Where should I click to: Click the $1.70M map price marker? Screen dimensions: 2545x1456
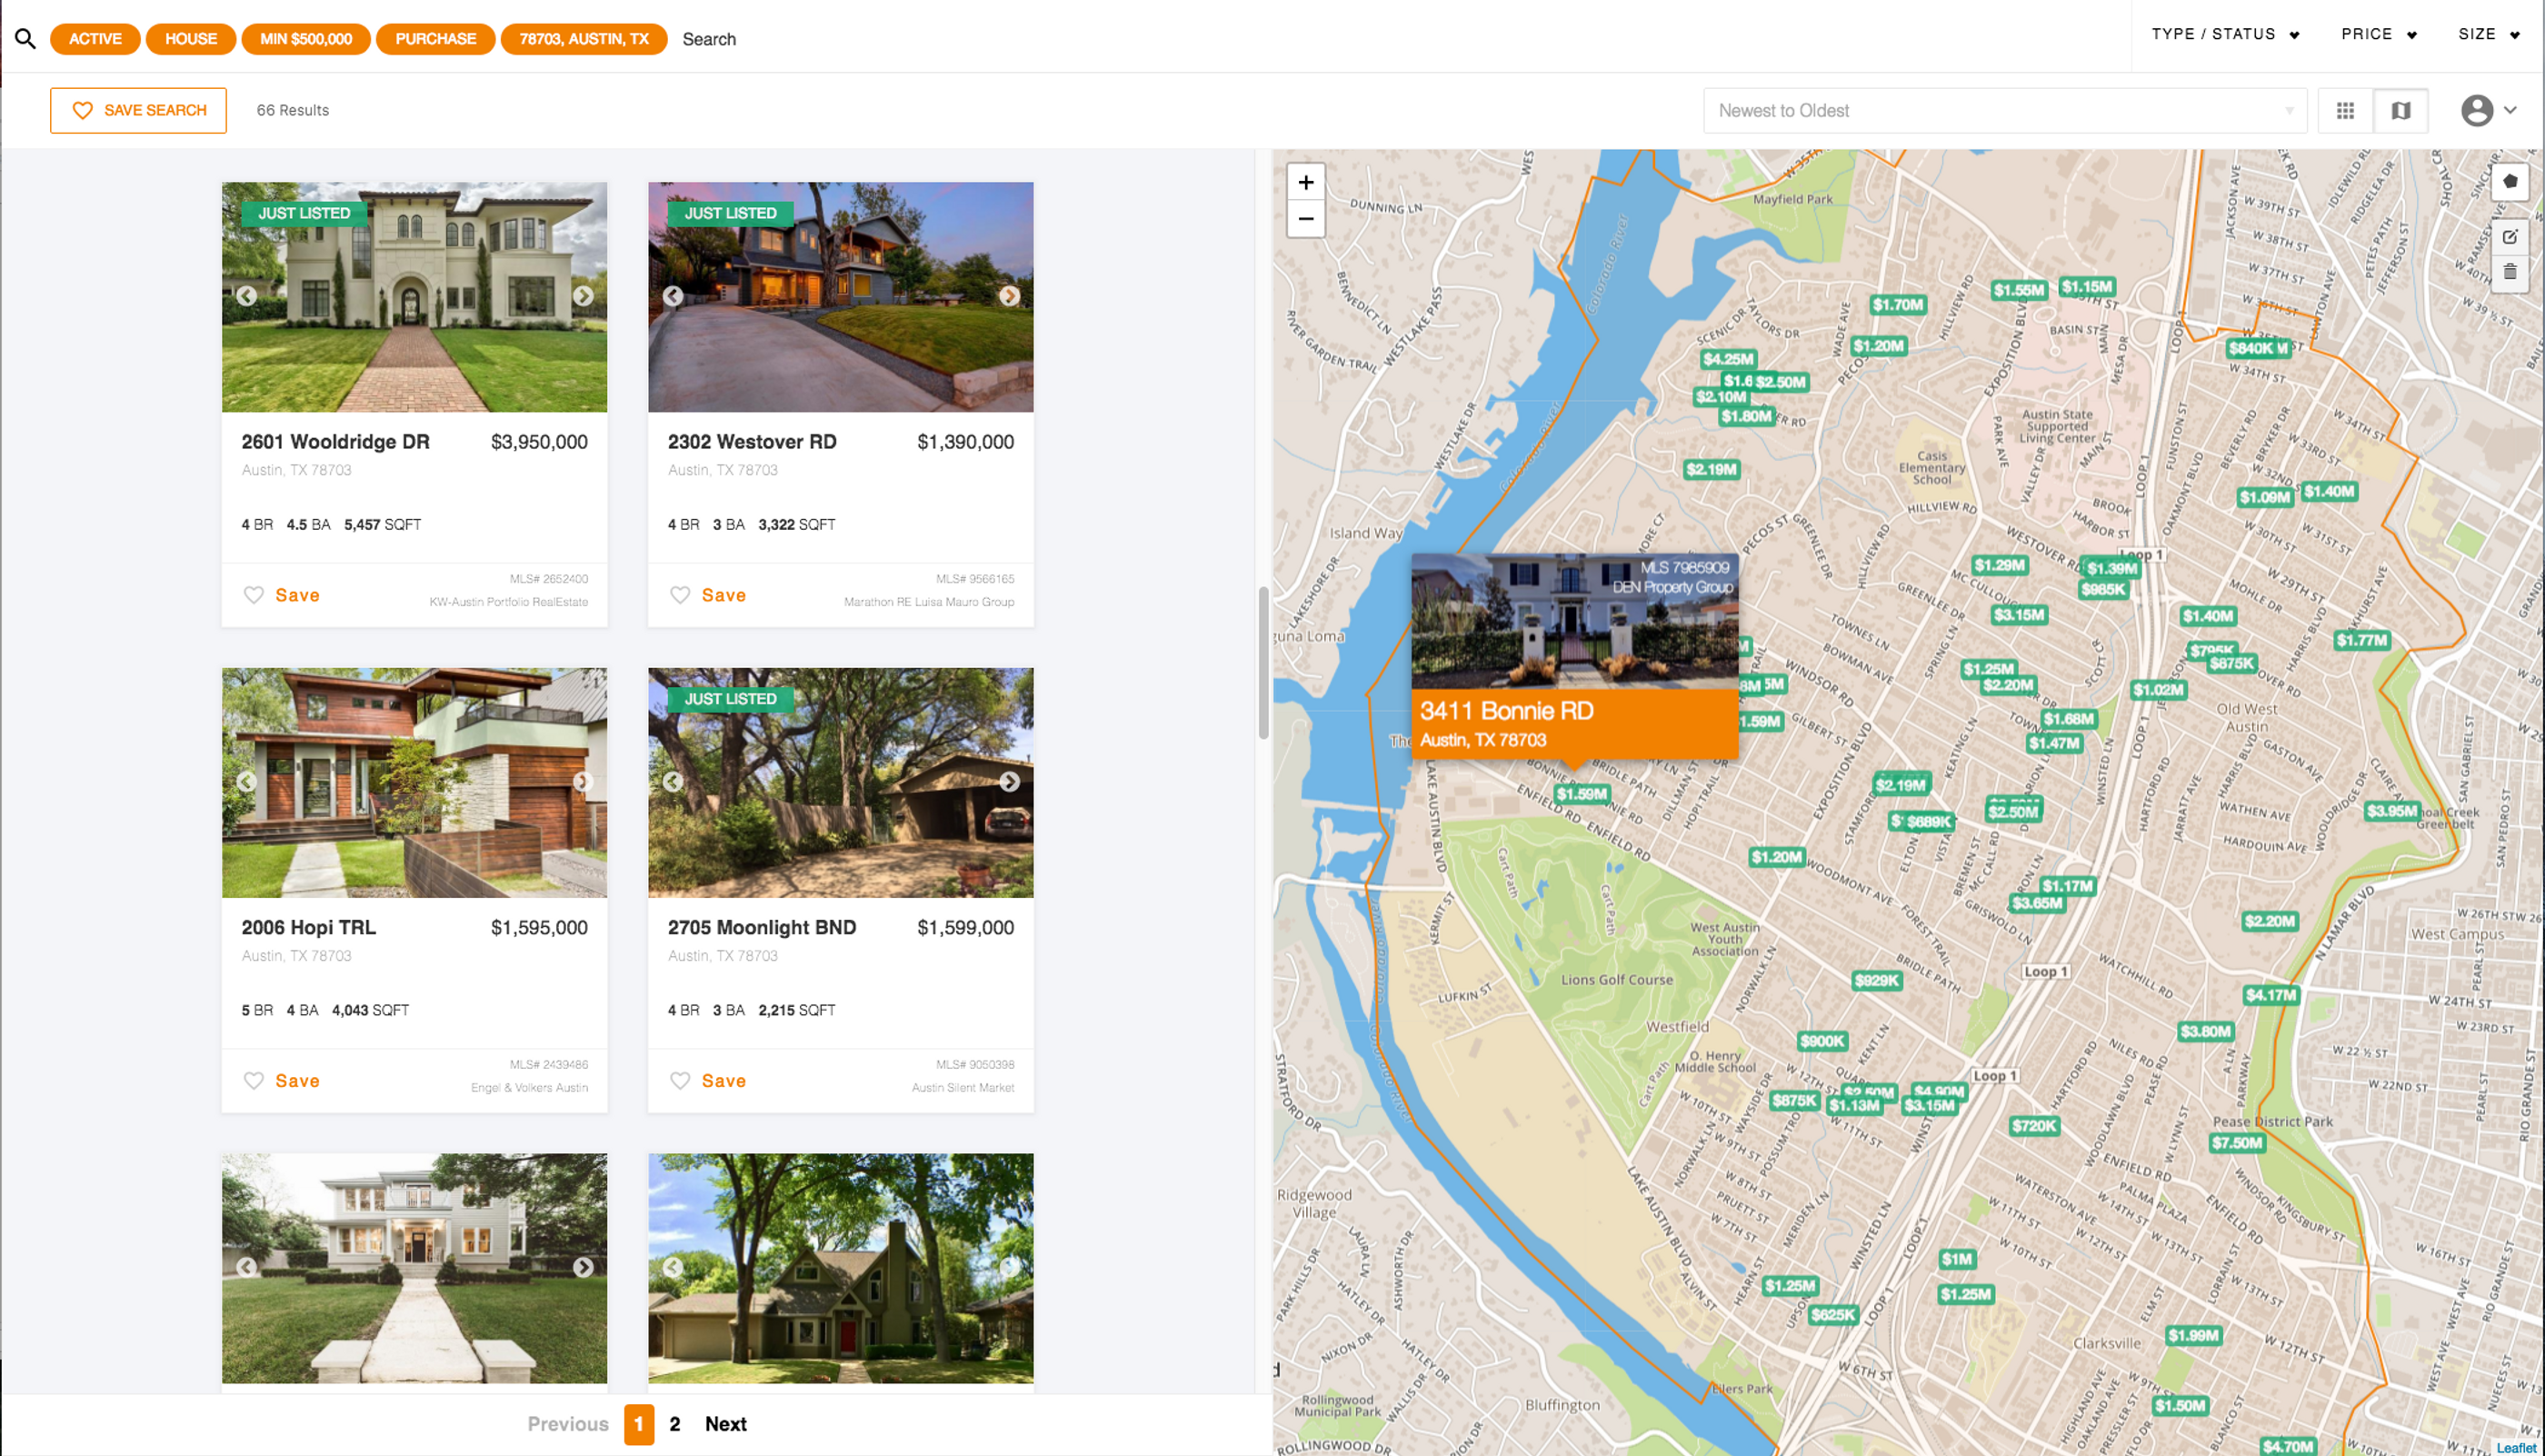coord(1897,305)
